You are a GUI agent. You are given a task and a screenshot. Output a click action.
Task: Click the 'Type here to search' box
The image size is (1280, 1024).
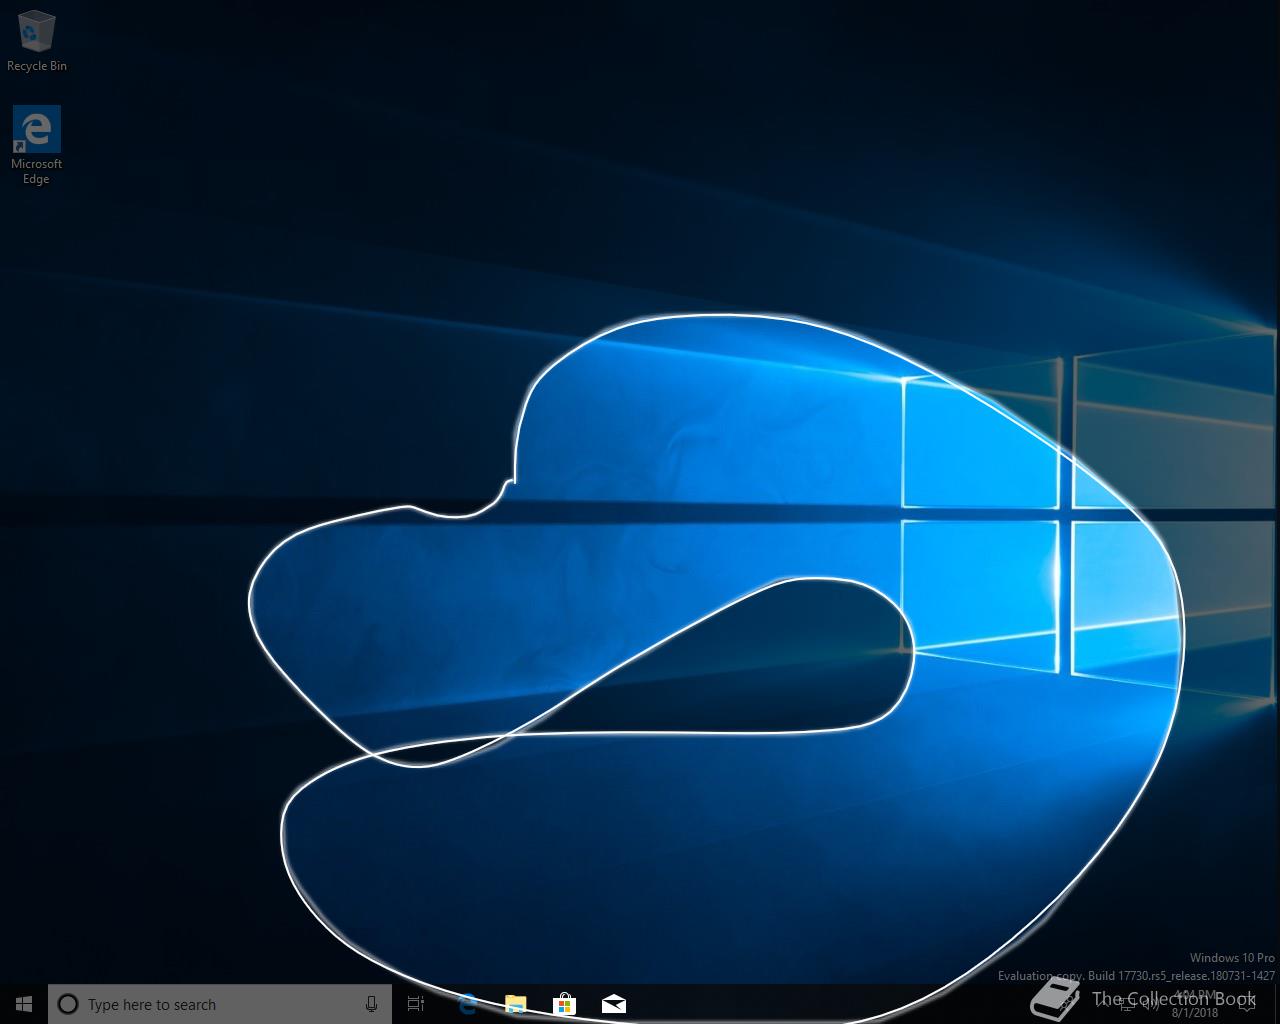pos(220,1004)
